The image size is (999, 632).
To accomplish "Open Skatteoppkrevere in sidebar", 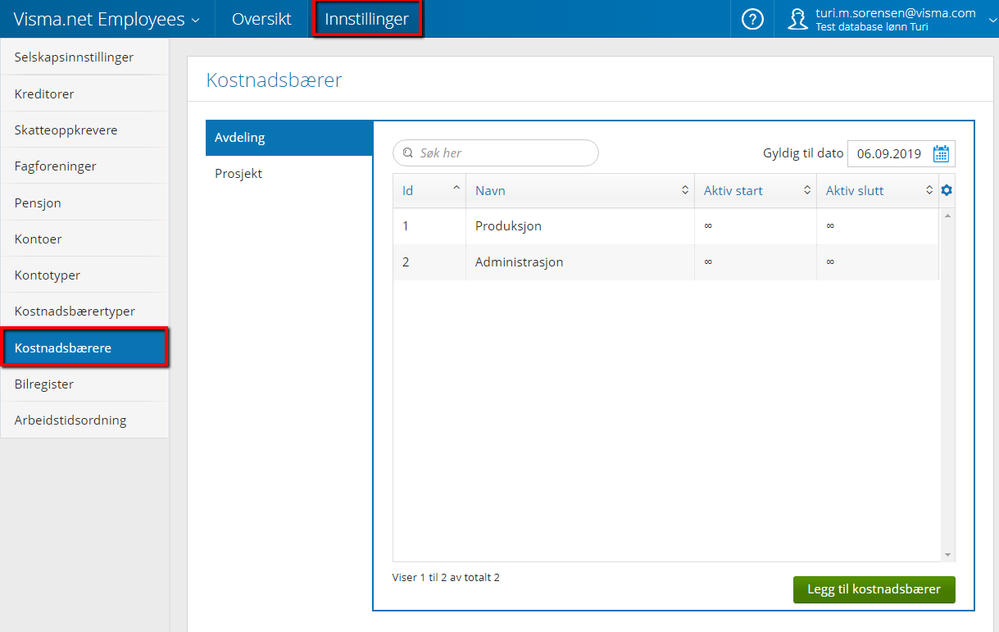I will (85, 130).
